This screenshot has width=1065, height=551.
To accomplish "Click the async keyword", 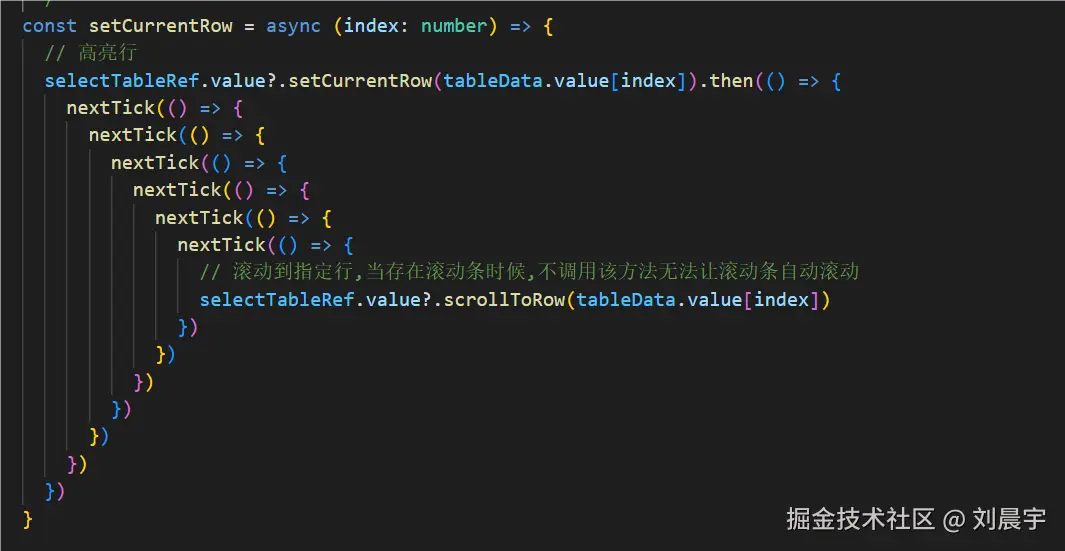I will point(293,26).
